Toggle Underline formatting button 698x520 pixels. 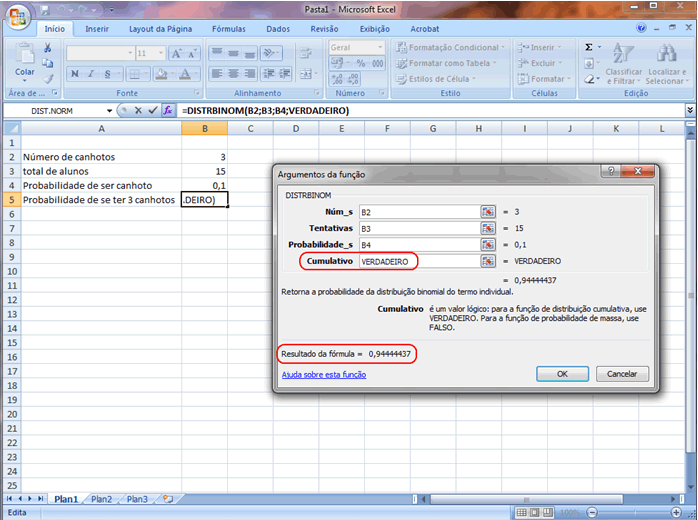105,74
